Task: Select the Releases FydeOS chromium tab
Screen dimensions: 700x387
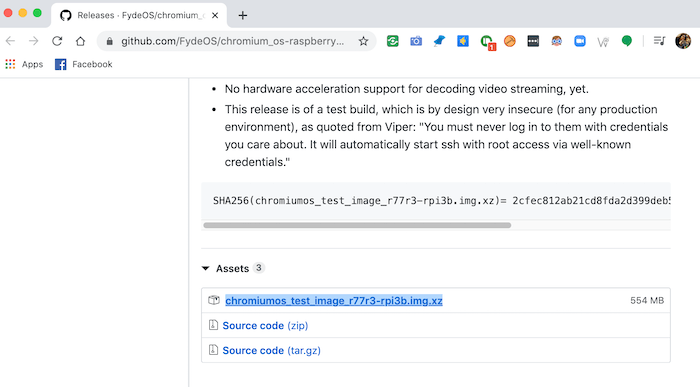Action: click(139, 16)
